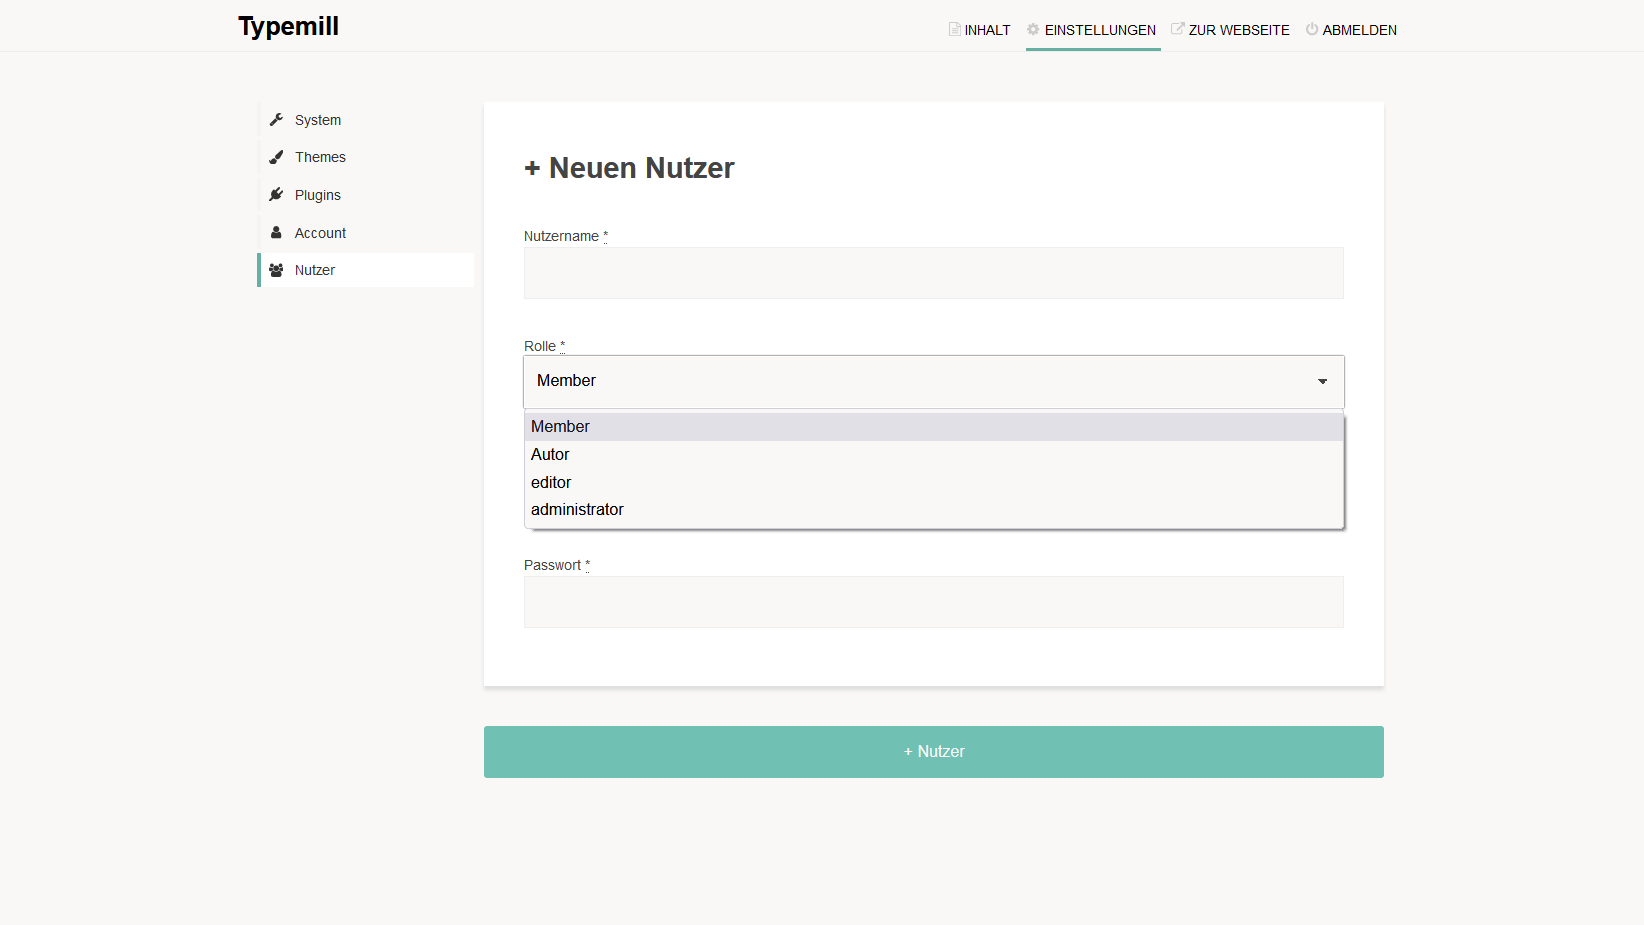Click the power icon next to Abmelden
1644x925 pixels.
1311,29
